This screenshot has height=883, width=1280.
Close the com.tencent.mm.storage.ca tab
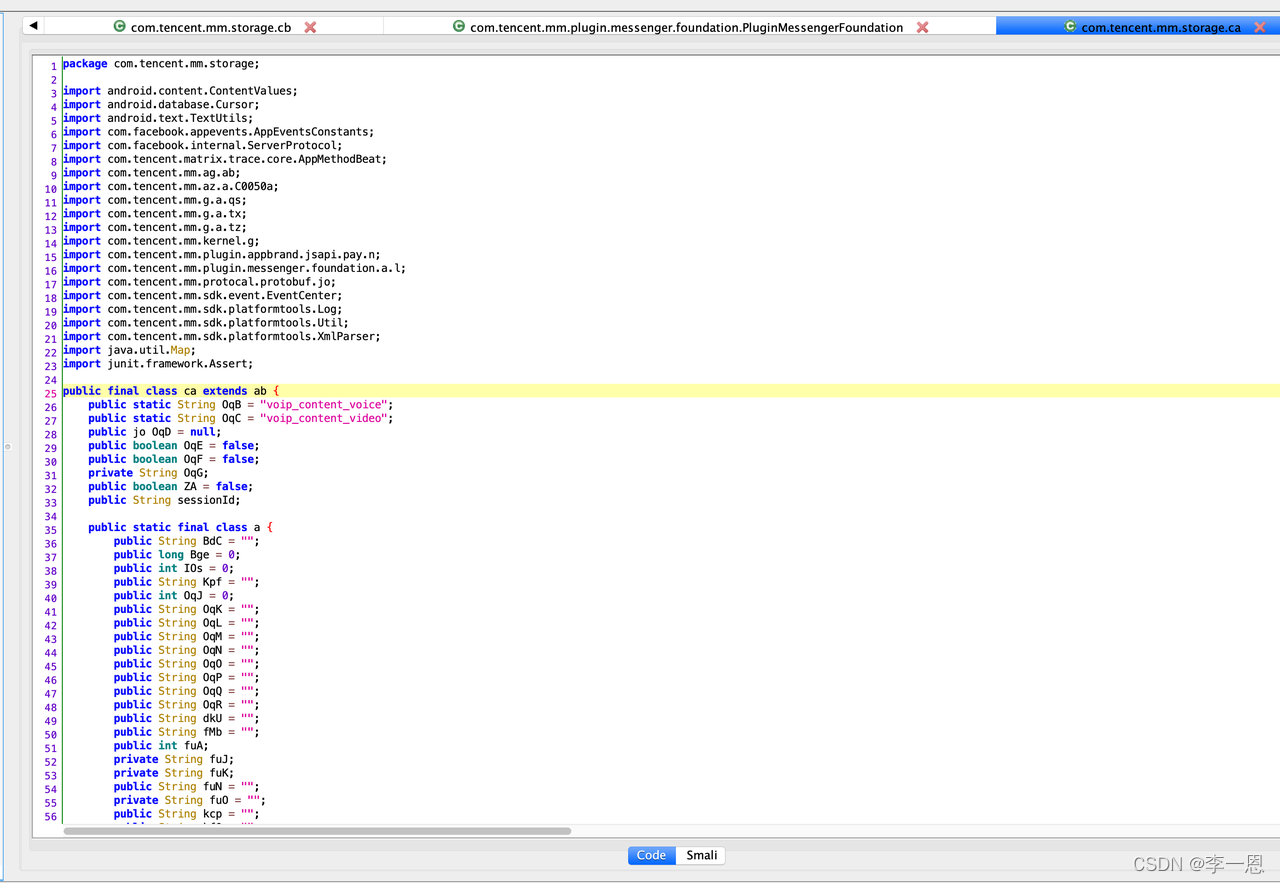[1260, 27]
